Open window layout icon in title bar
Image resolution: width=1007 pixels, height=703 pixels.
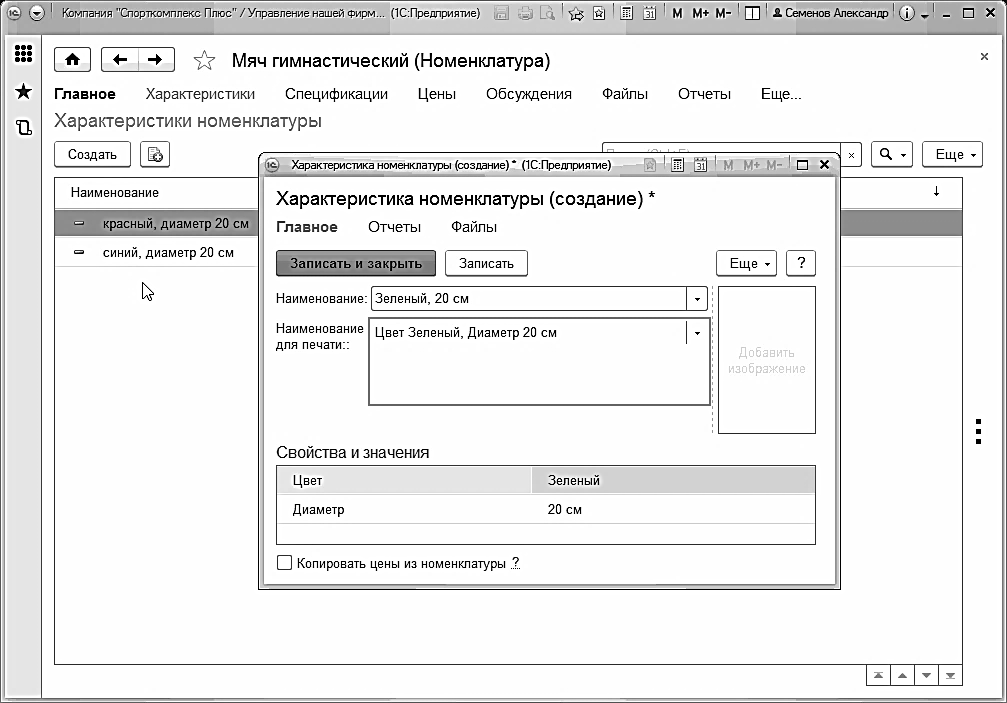[752, 13]
